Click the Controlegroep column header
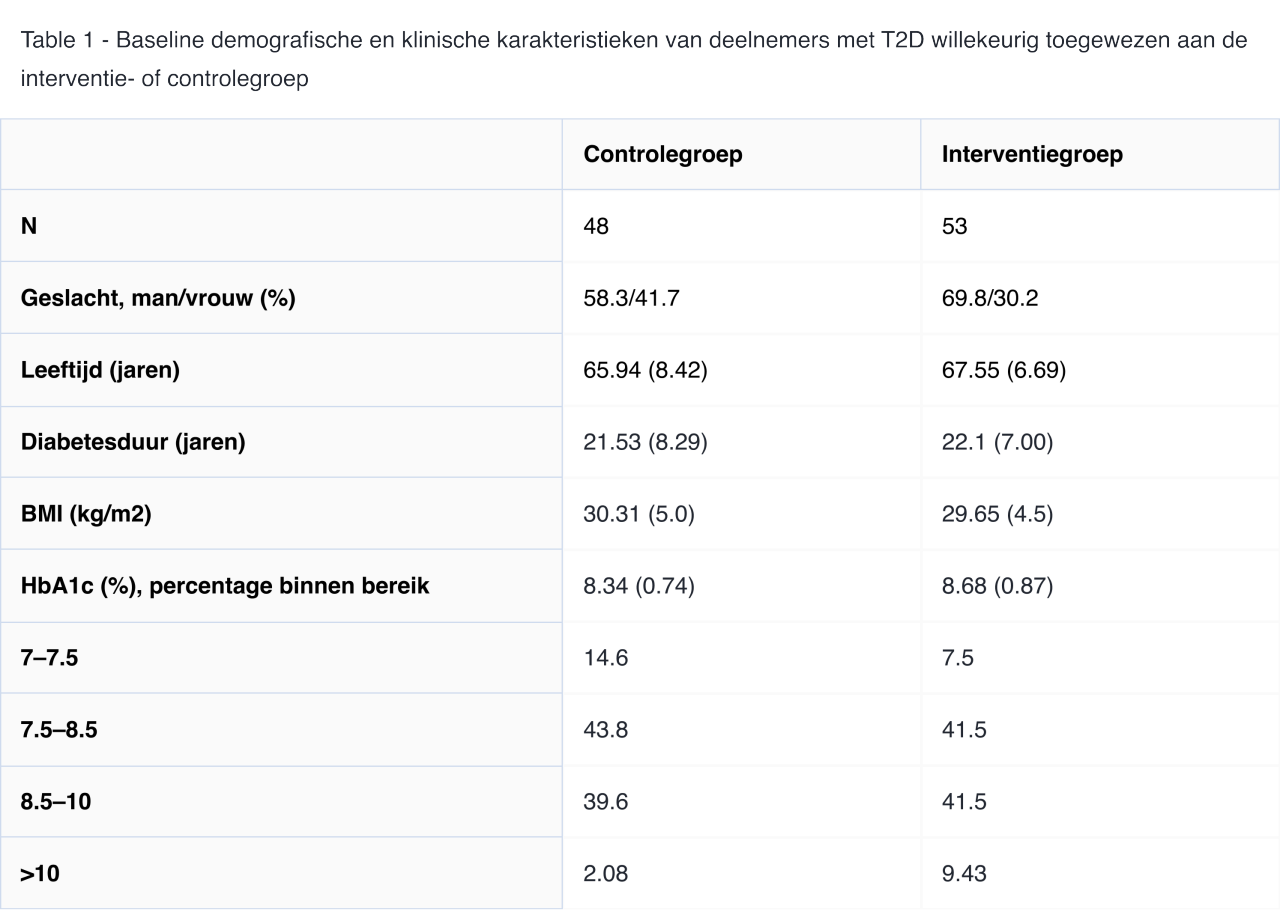Viewport: 1280px width, 912px height. 662,155
